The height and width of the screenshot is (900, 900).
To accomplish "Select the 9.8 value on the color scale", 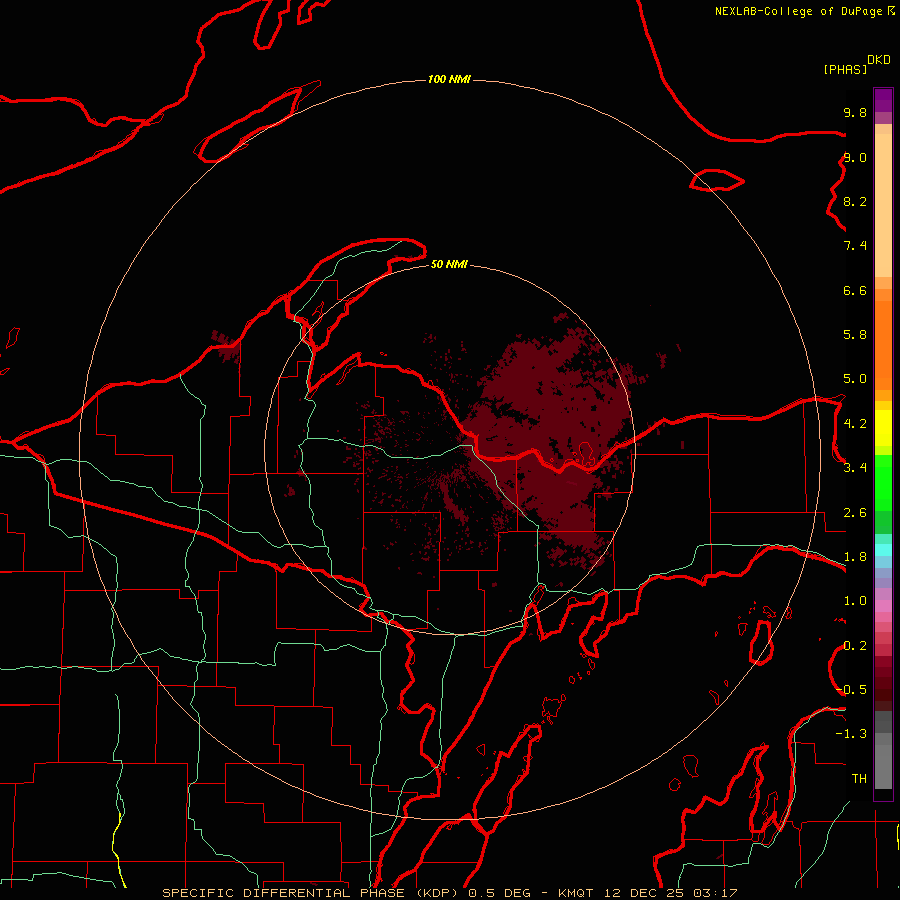I will [855, 112].
